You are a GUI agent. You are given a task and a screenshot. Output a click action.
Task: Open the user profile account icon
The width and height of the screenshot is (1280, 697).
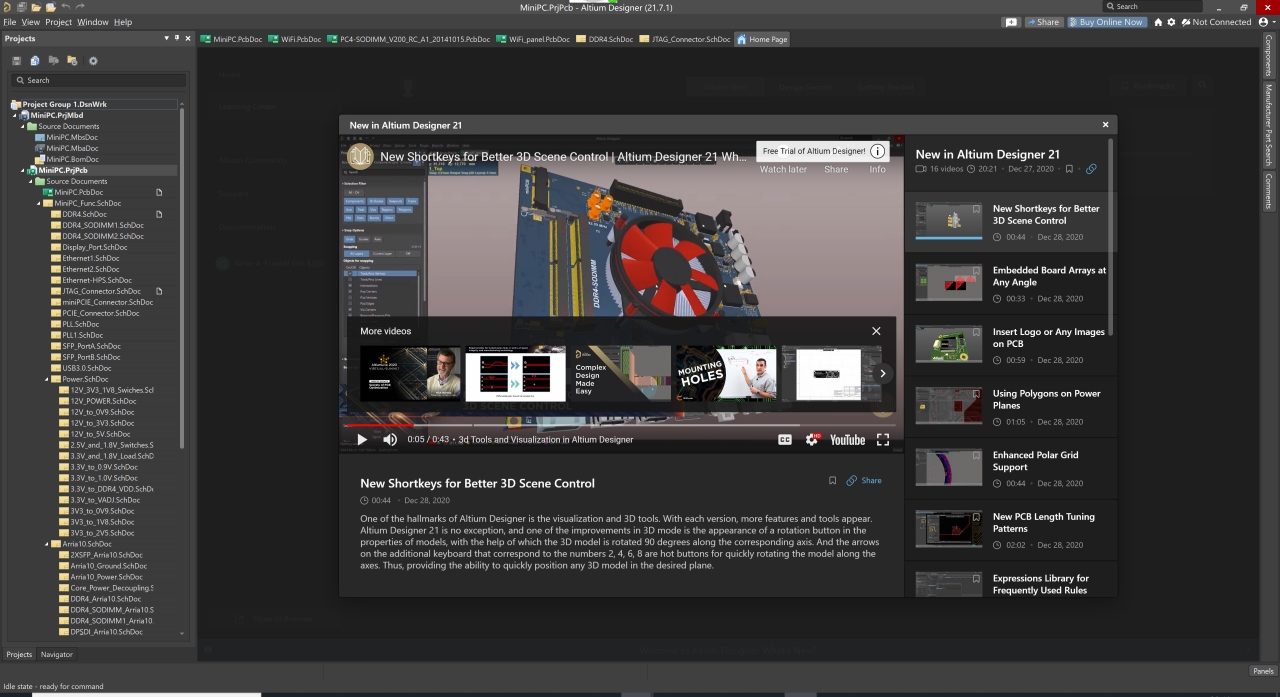point(1264,22)
